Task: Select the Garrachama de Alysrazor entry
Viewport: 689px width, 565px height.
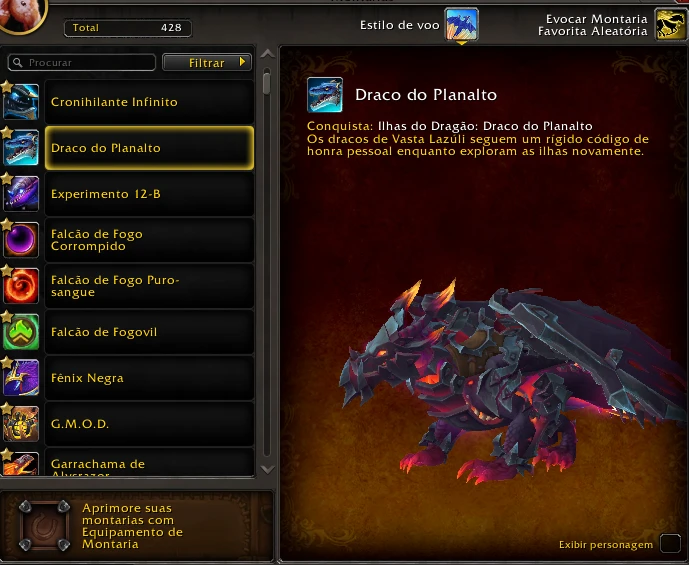Action: [x=149, y=462]
